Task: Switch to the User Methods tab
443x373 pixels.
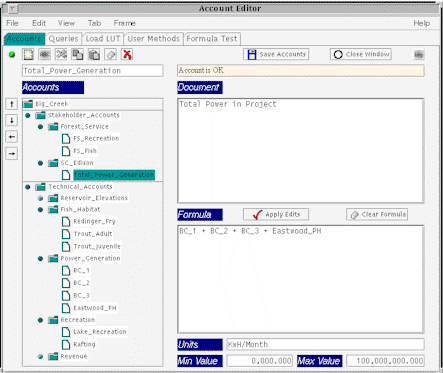Action: coord(154,39)
